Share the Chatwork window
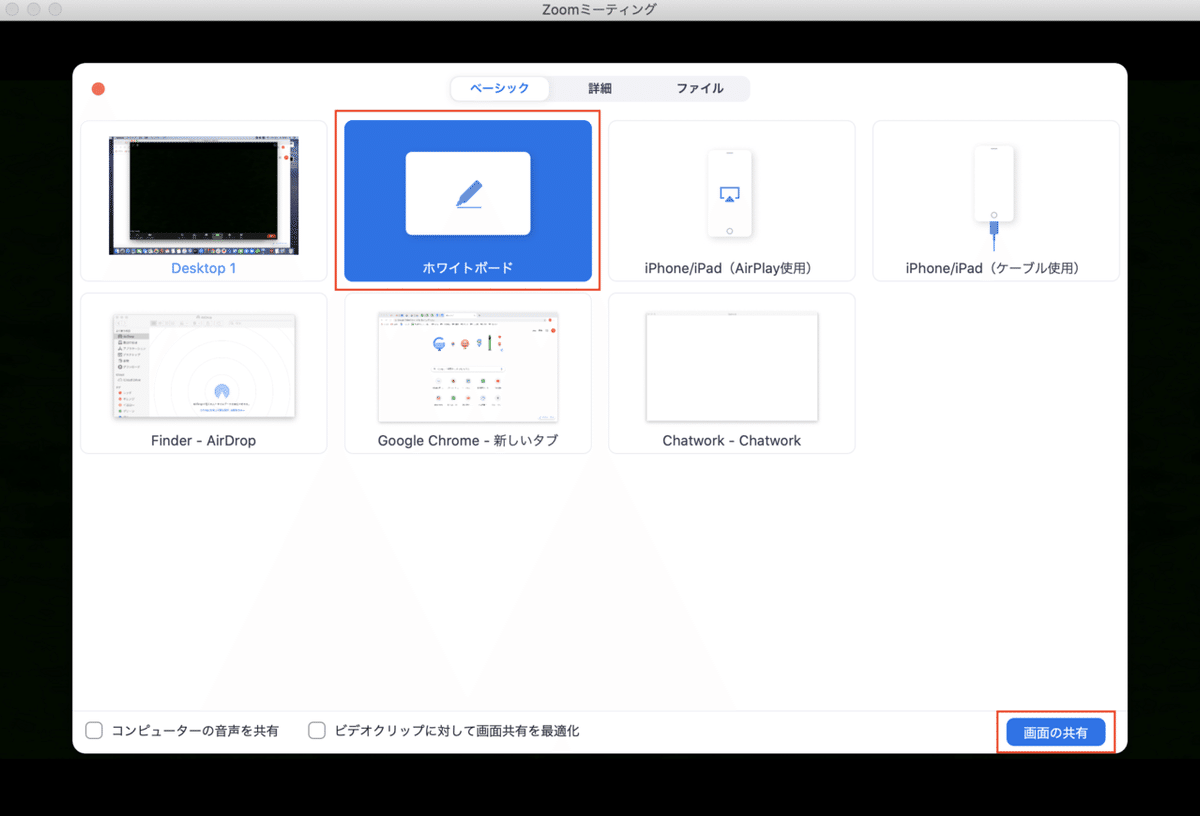Screen dimensions: 1200x816 point(731,370)
